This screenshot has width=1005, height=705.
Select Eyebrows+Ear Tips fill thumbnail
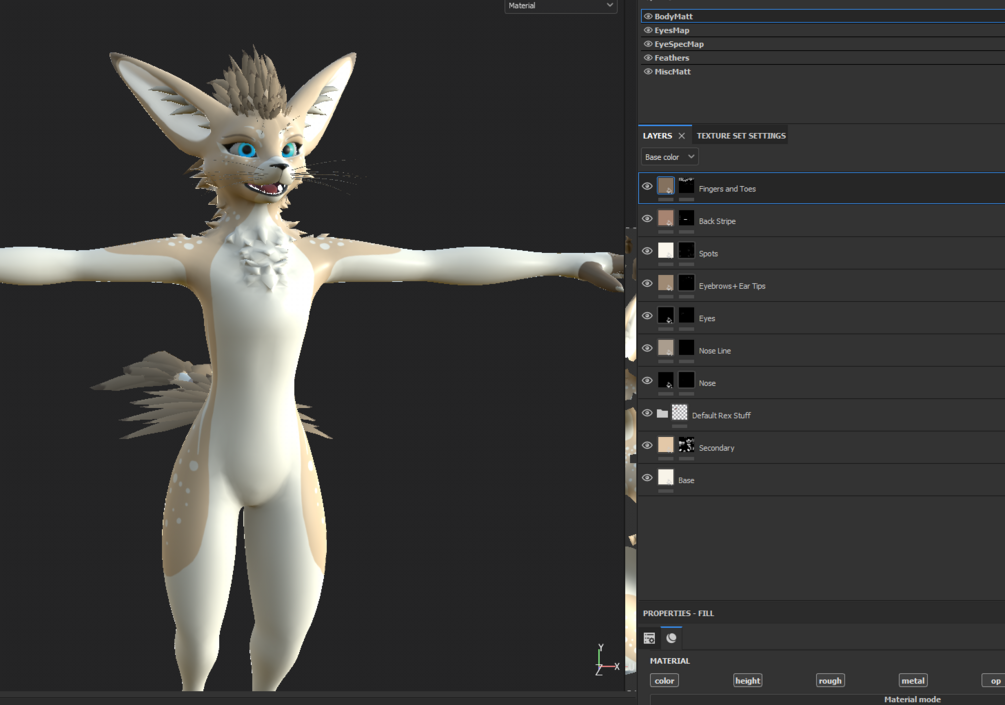point(666,283)
